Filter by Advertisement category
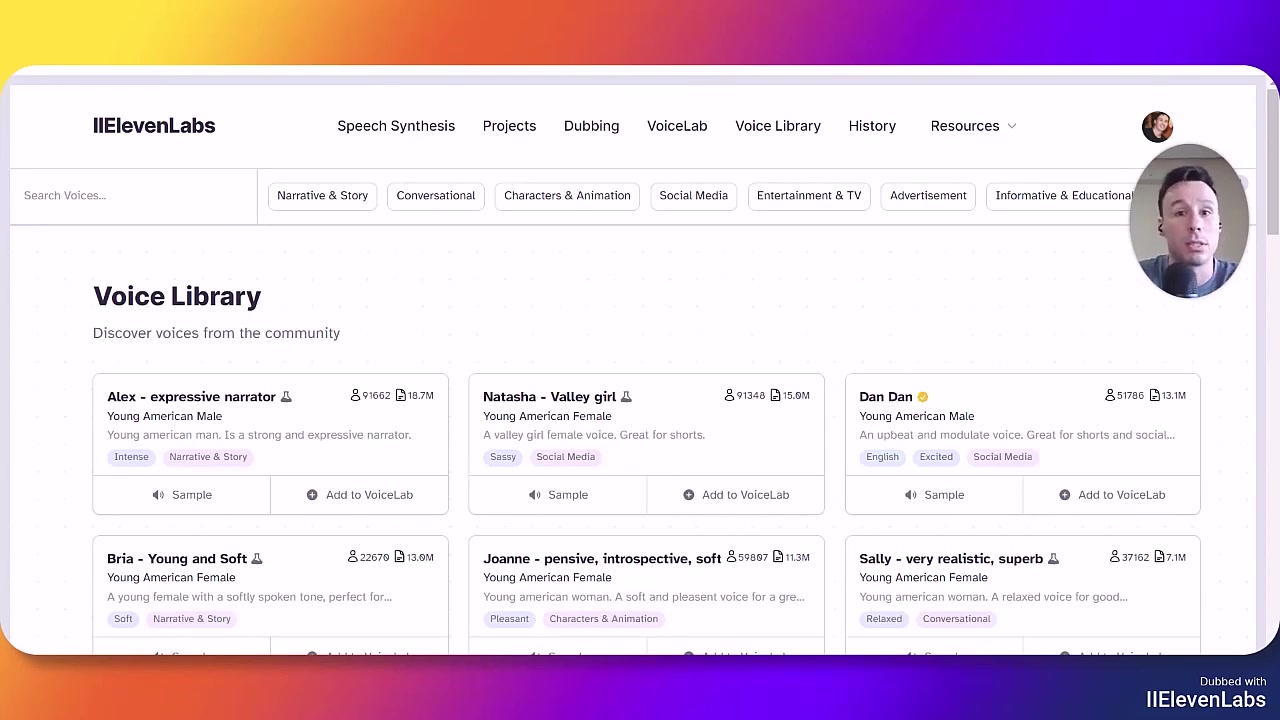 tap(928, 196)
